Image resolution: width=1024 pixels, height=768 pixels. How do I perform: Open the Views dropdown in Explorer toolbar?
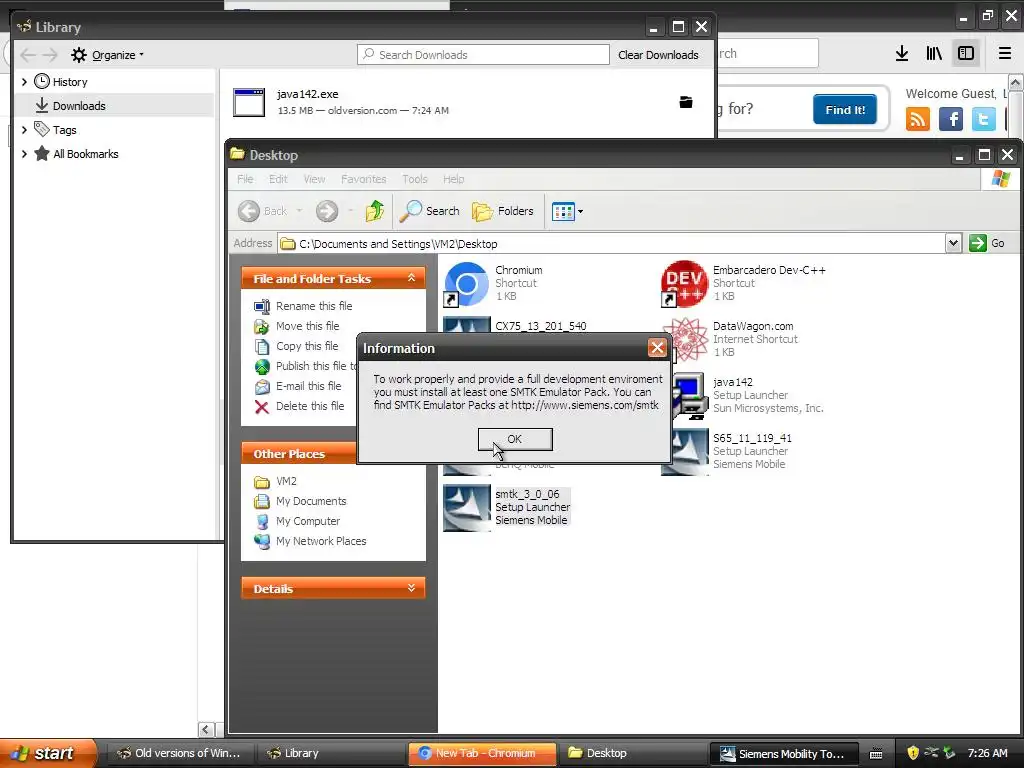[x=567, y=211]
